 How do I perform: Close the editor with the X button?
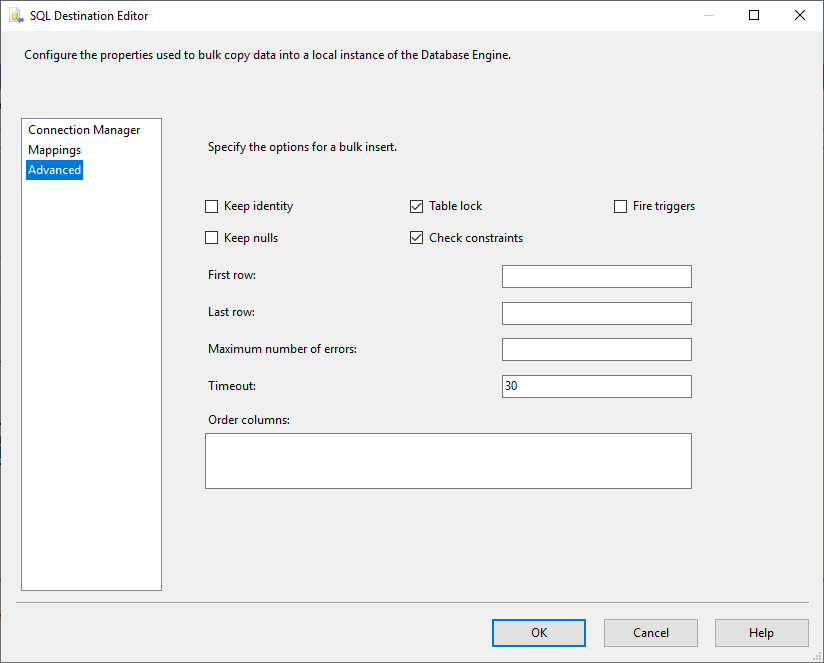800,15
